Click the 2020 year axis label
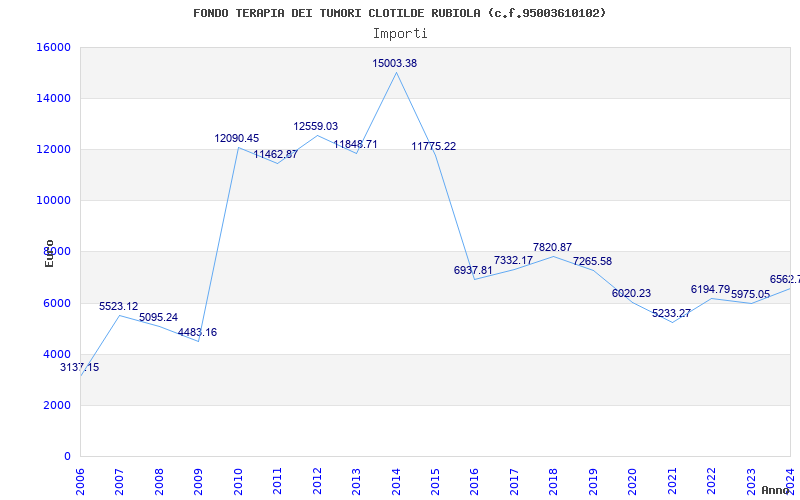Image resolution: width=800 pixels, height=500 pixels. (x=633, y=482)
